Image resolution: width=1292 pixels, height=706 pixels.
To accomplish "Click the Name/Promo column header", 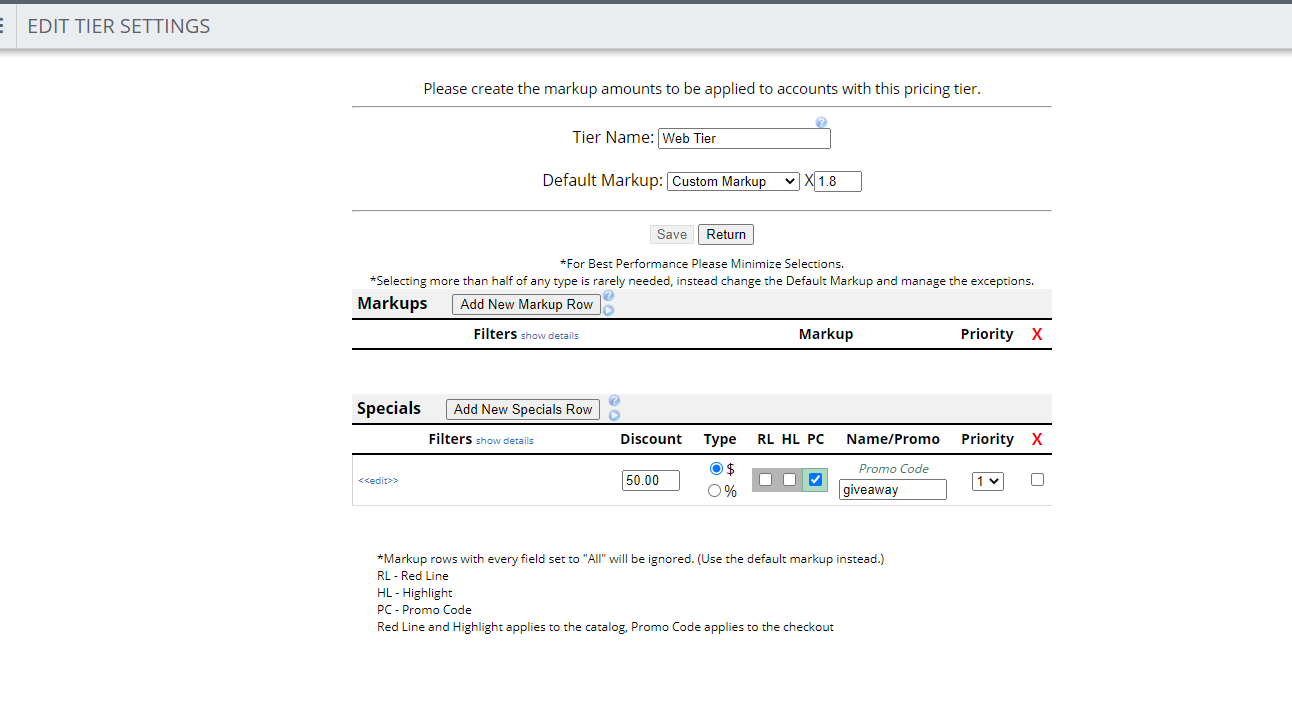I will [893, 439].
